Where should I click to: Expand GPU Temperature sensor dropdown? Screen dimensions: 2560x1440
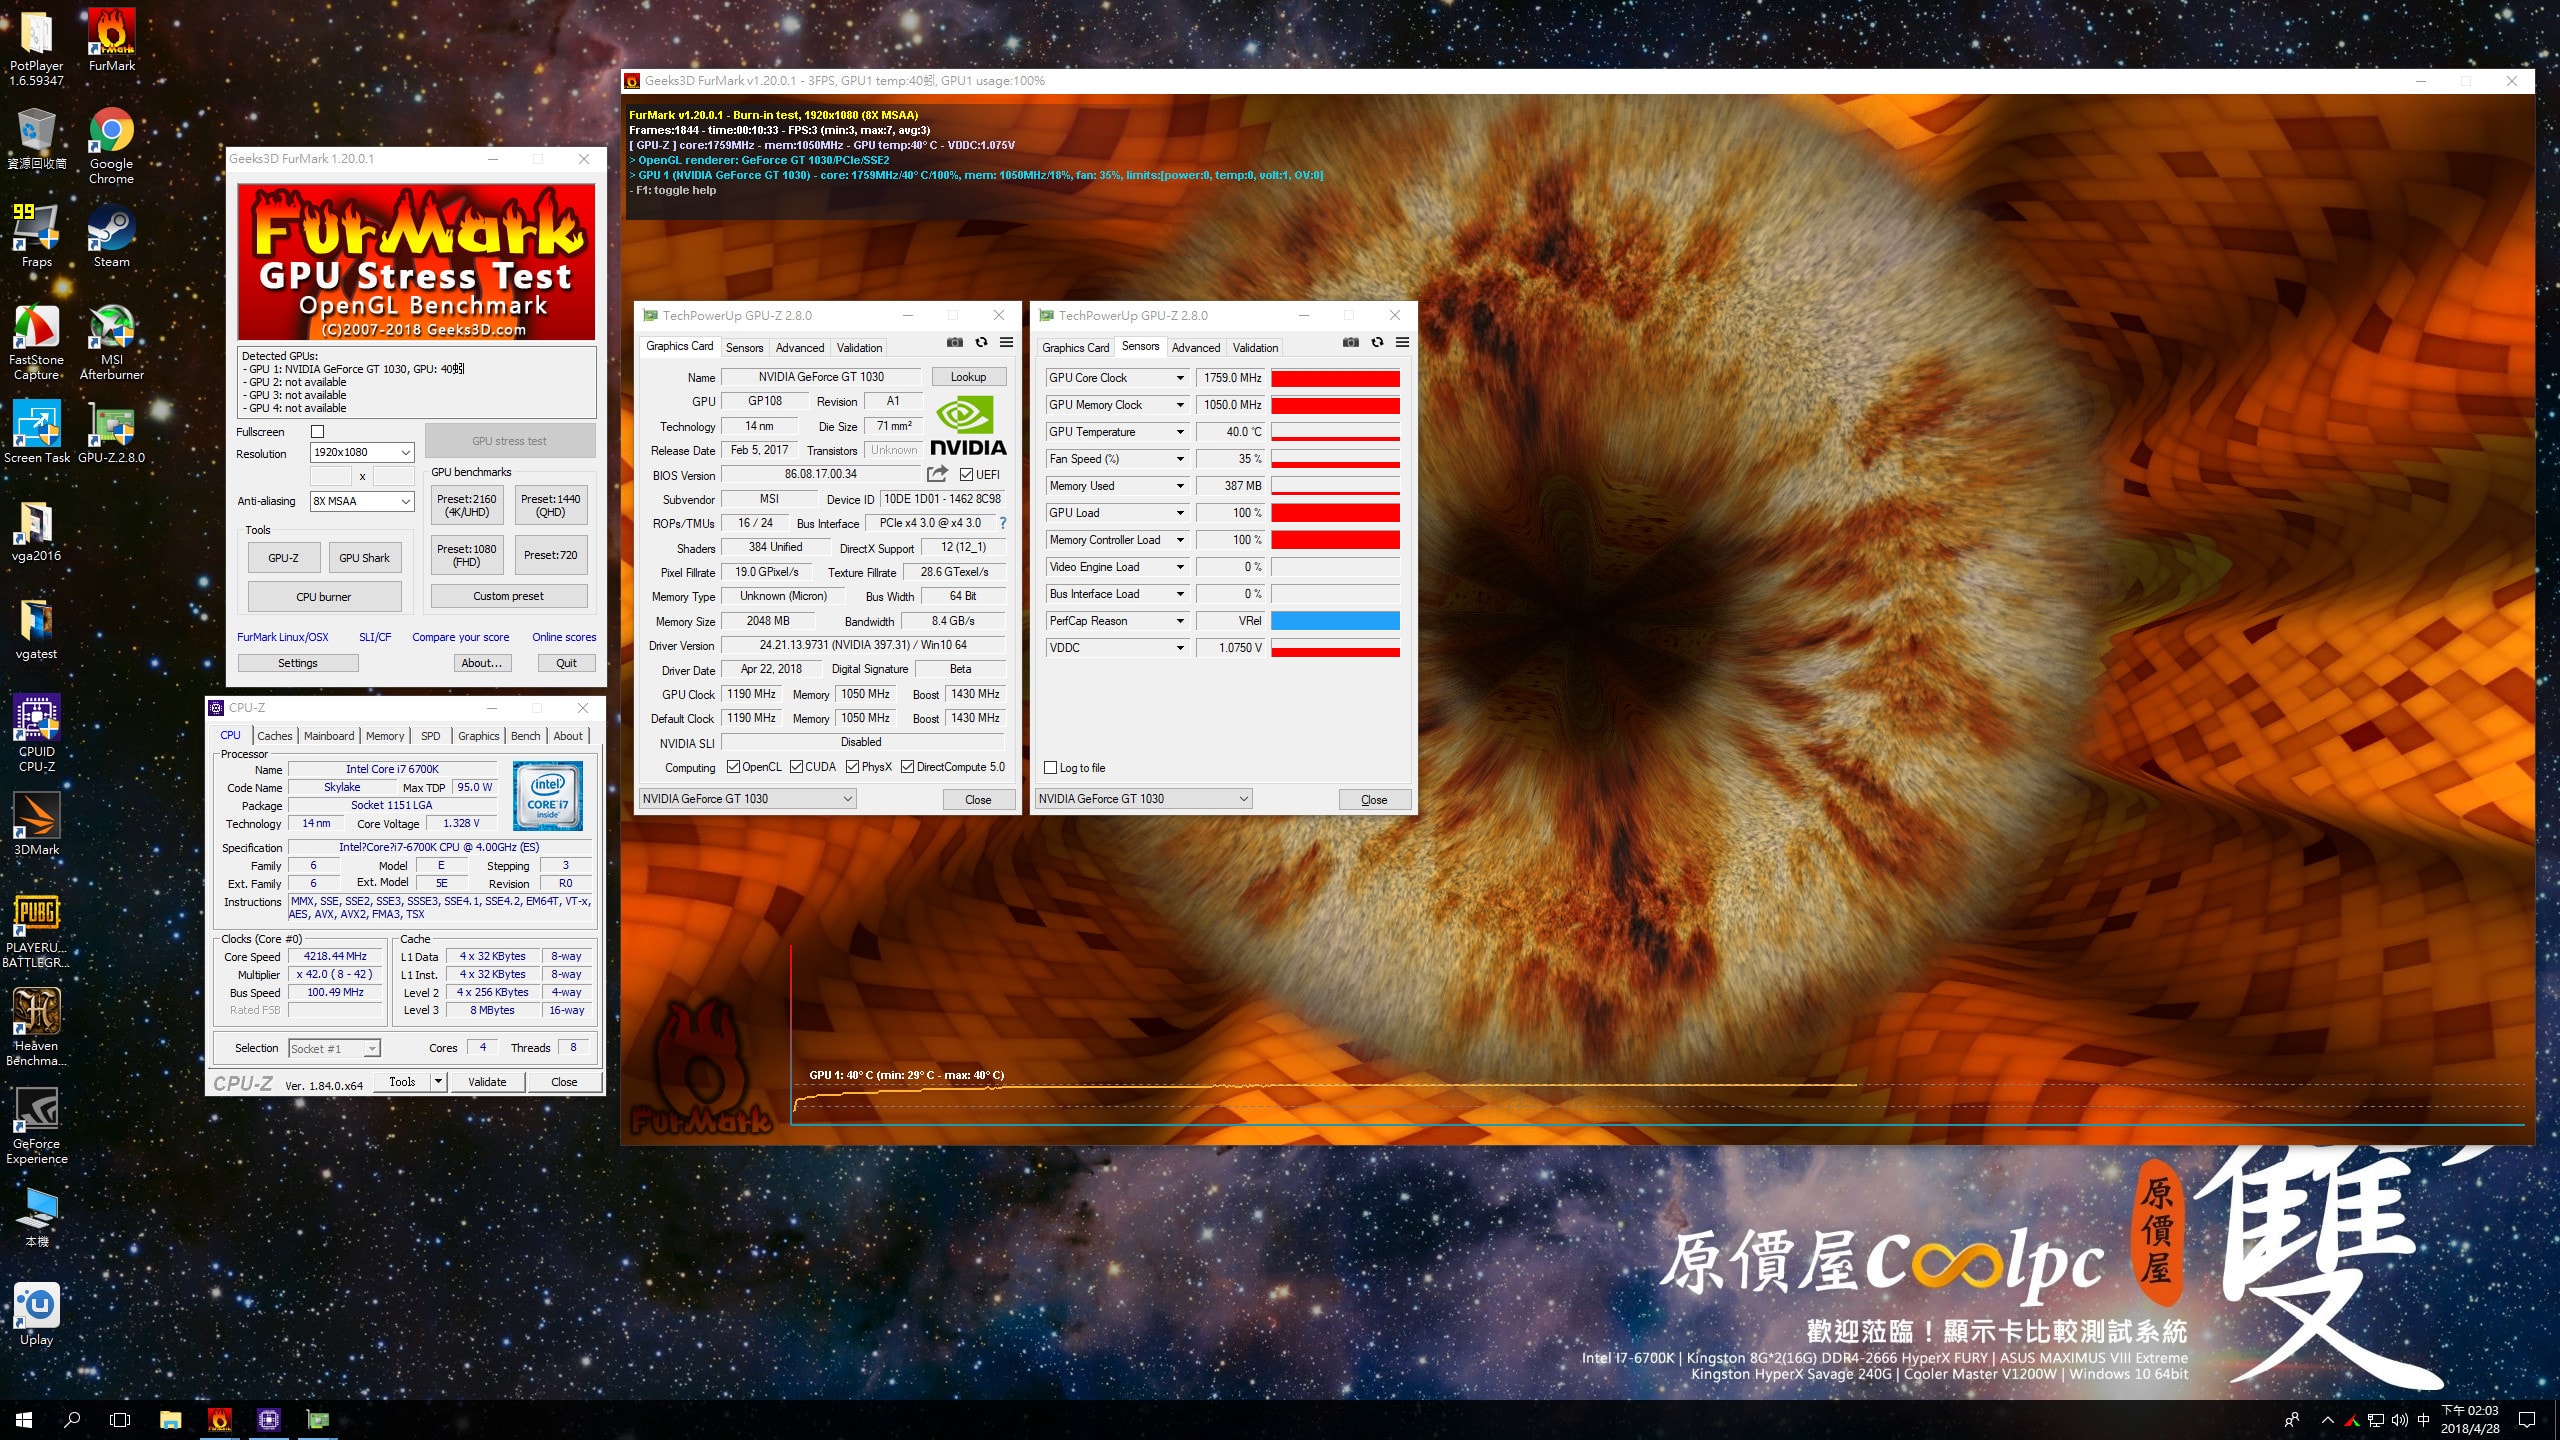click(x=1180, y=432)
